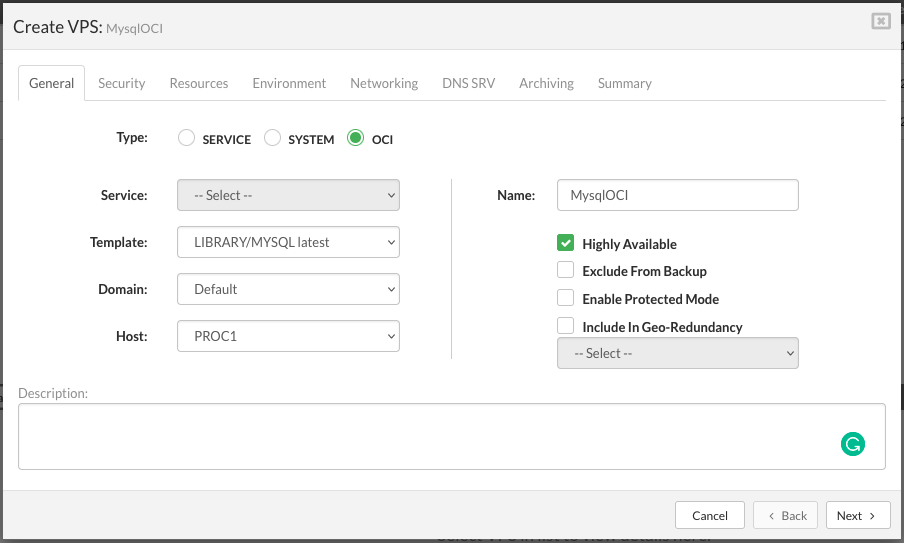Image resolution: width=904 pixels, height=543 pixels.
Task: Close the Create VPS dialog
Action: tap(880, 21)
